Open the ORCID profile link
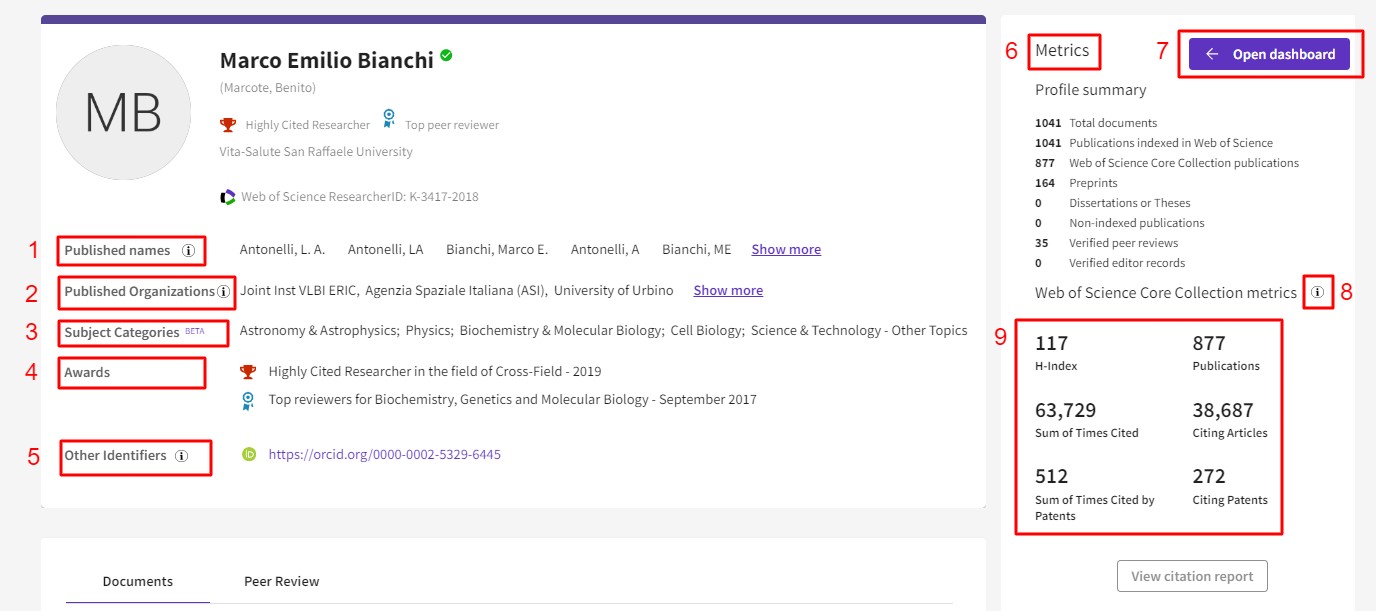The image size is (1376, 611). 384,454
